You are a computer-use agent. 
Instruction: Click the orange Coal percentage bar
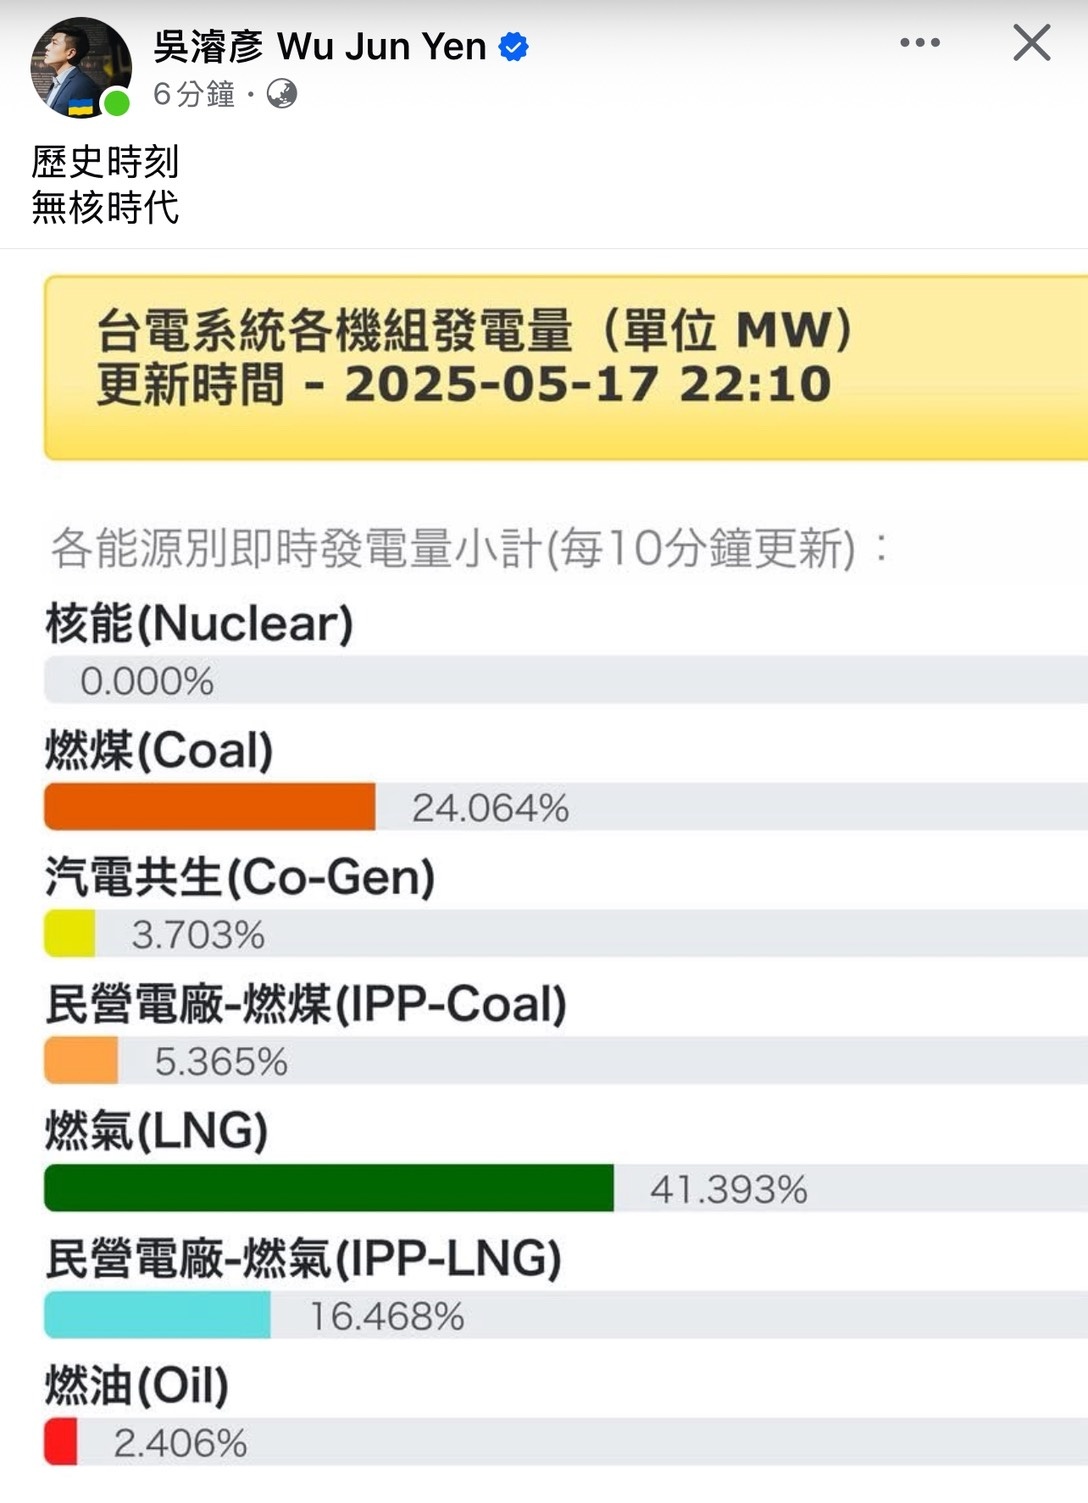point(210,807)
